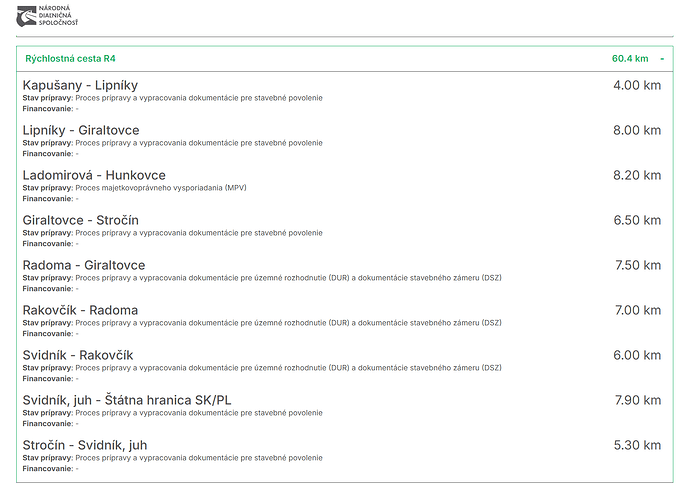690x487 pixels.
Task: Click the Národná diaľničná spoločnosť logo
Action: pos(47,16)
